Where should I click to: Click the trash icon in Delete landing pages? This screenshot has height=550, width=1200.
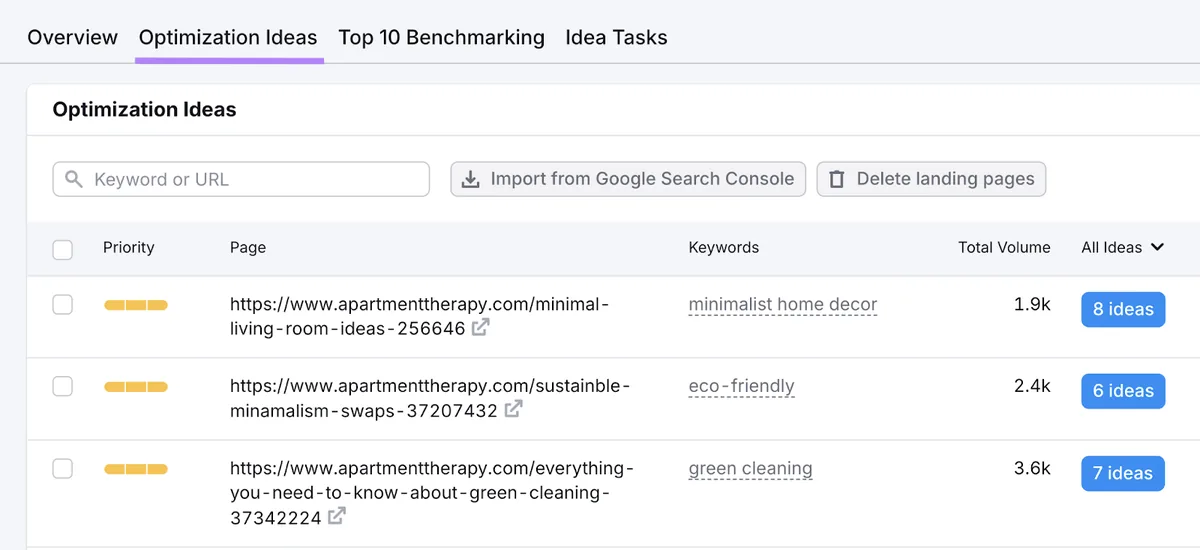tap(837, 179)
